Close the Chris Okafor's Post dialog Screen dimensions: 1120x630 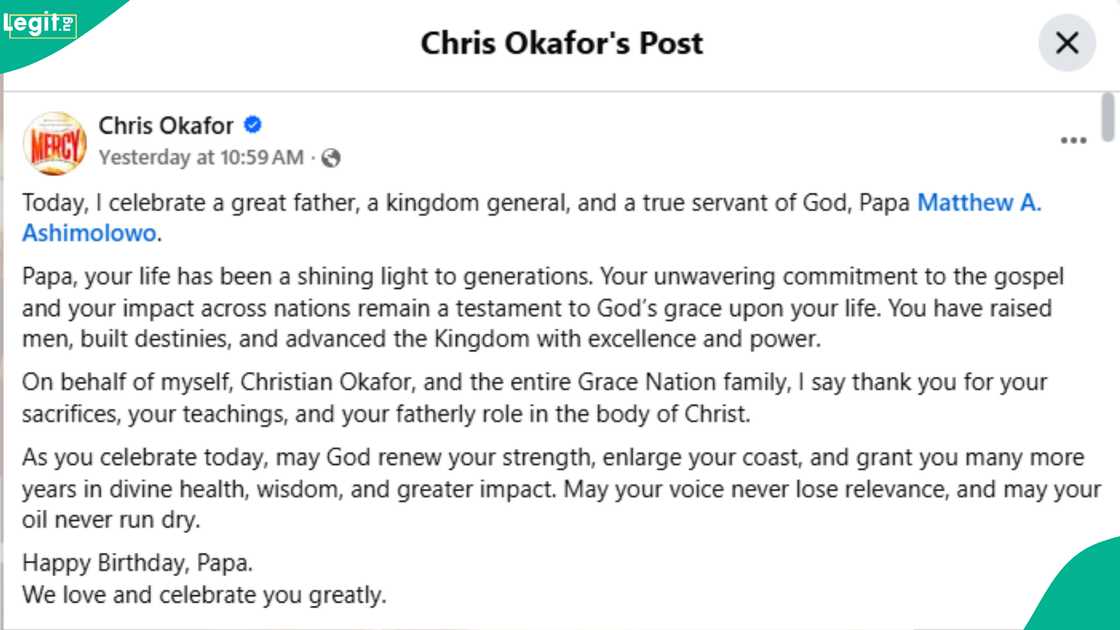click(x=1066, y=43)
